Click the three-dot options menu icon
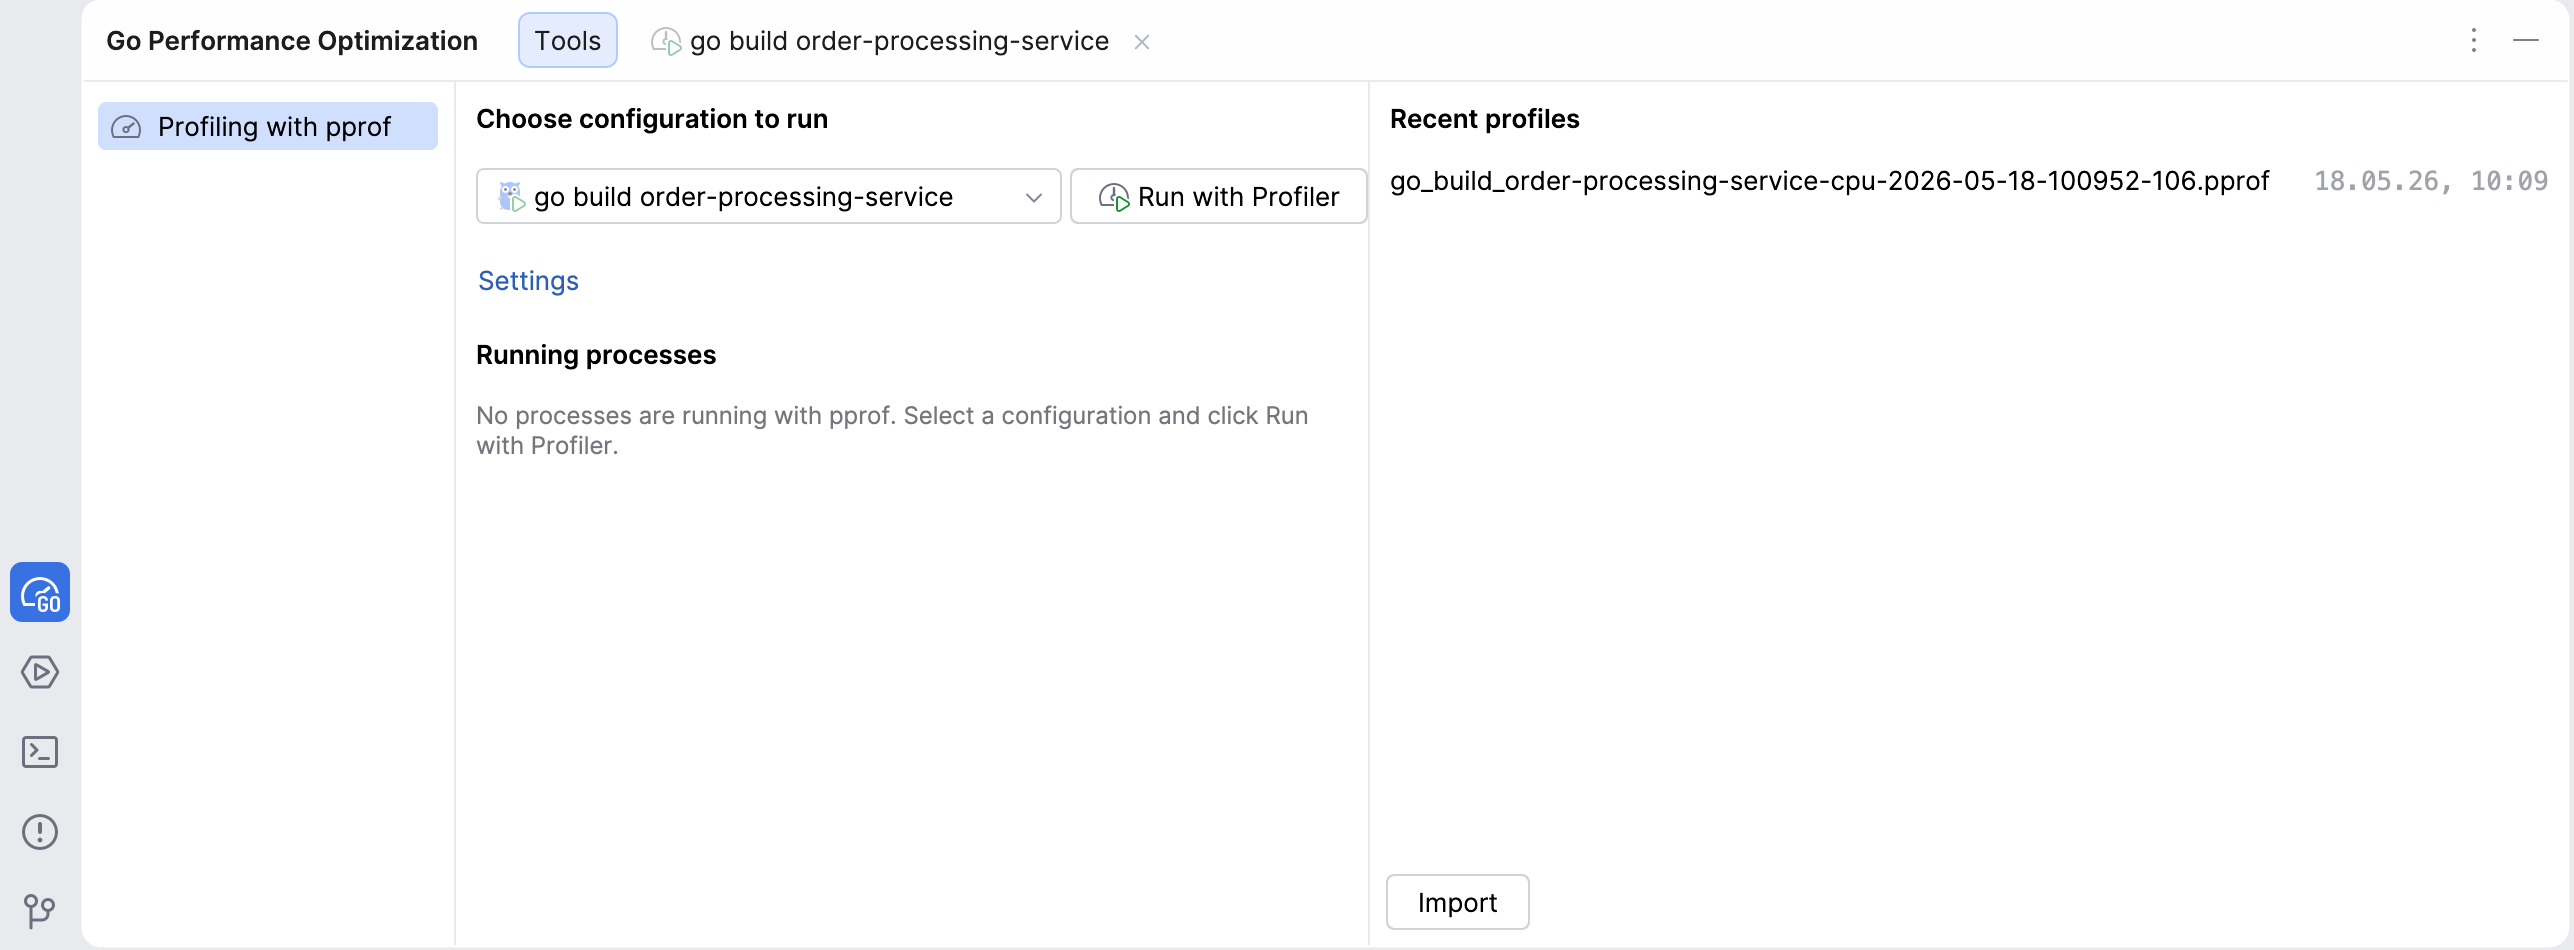The width and height of the screenshot is (2574, 950). point(2474,40)
